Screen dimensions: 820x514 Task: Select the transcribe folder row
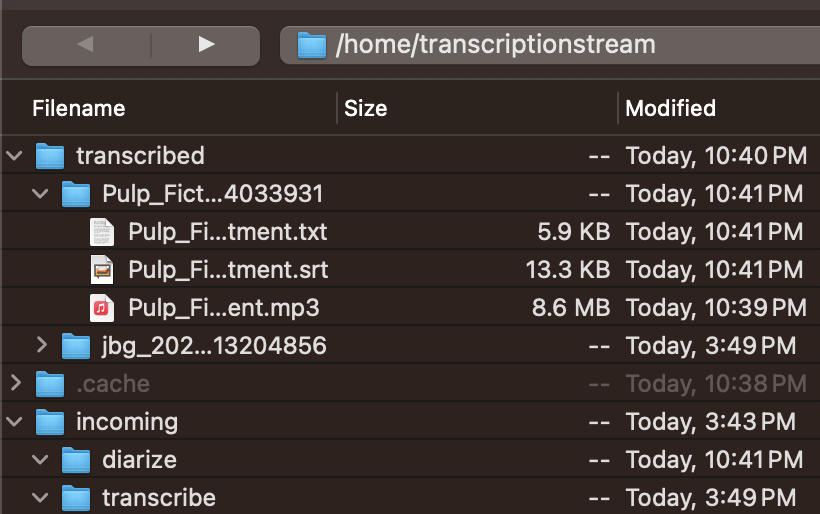point(158,498)
